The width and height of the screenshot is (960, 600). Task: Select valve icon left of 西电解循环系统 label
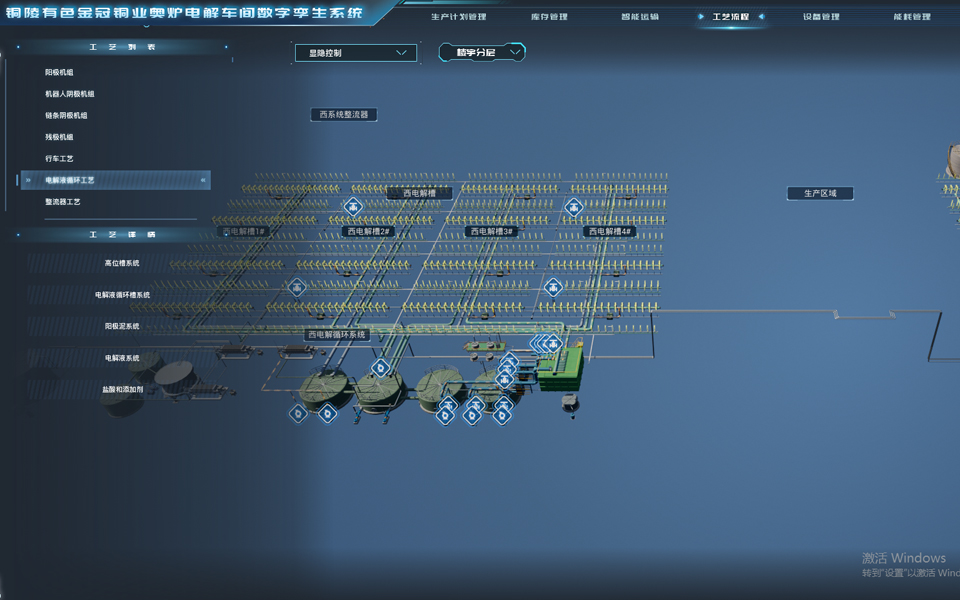point(297,287)
